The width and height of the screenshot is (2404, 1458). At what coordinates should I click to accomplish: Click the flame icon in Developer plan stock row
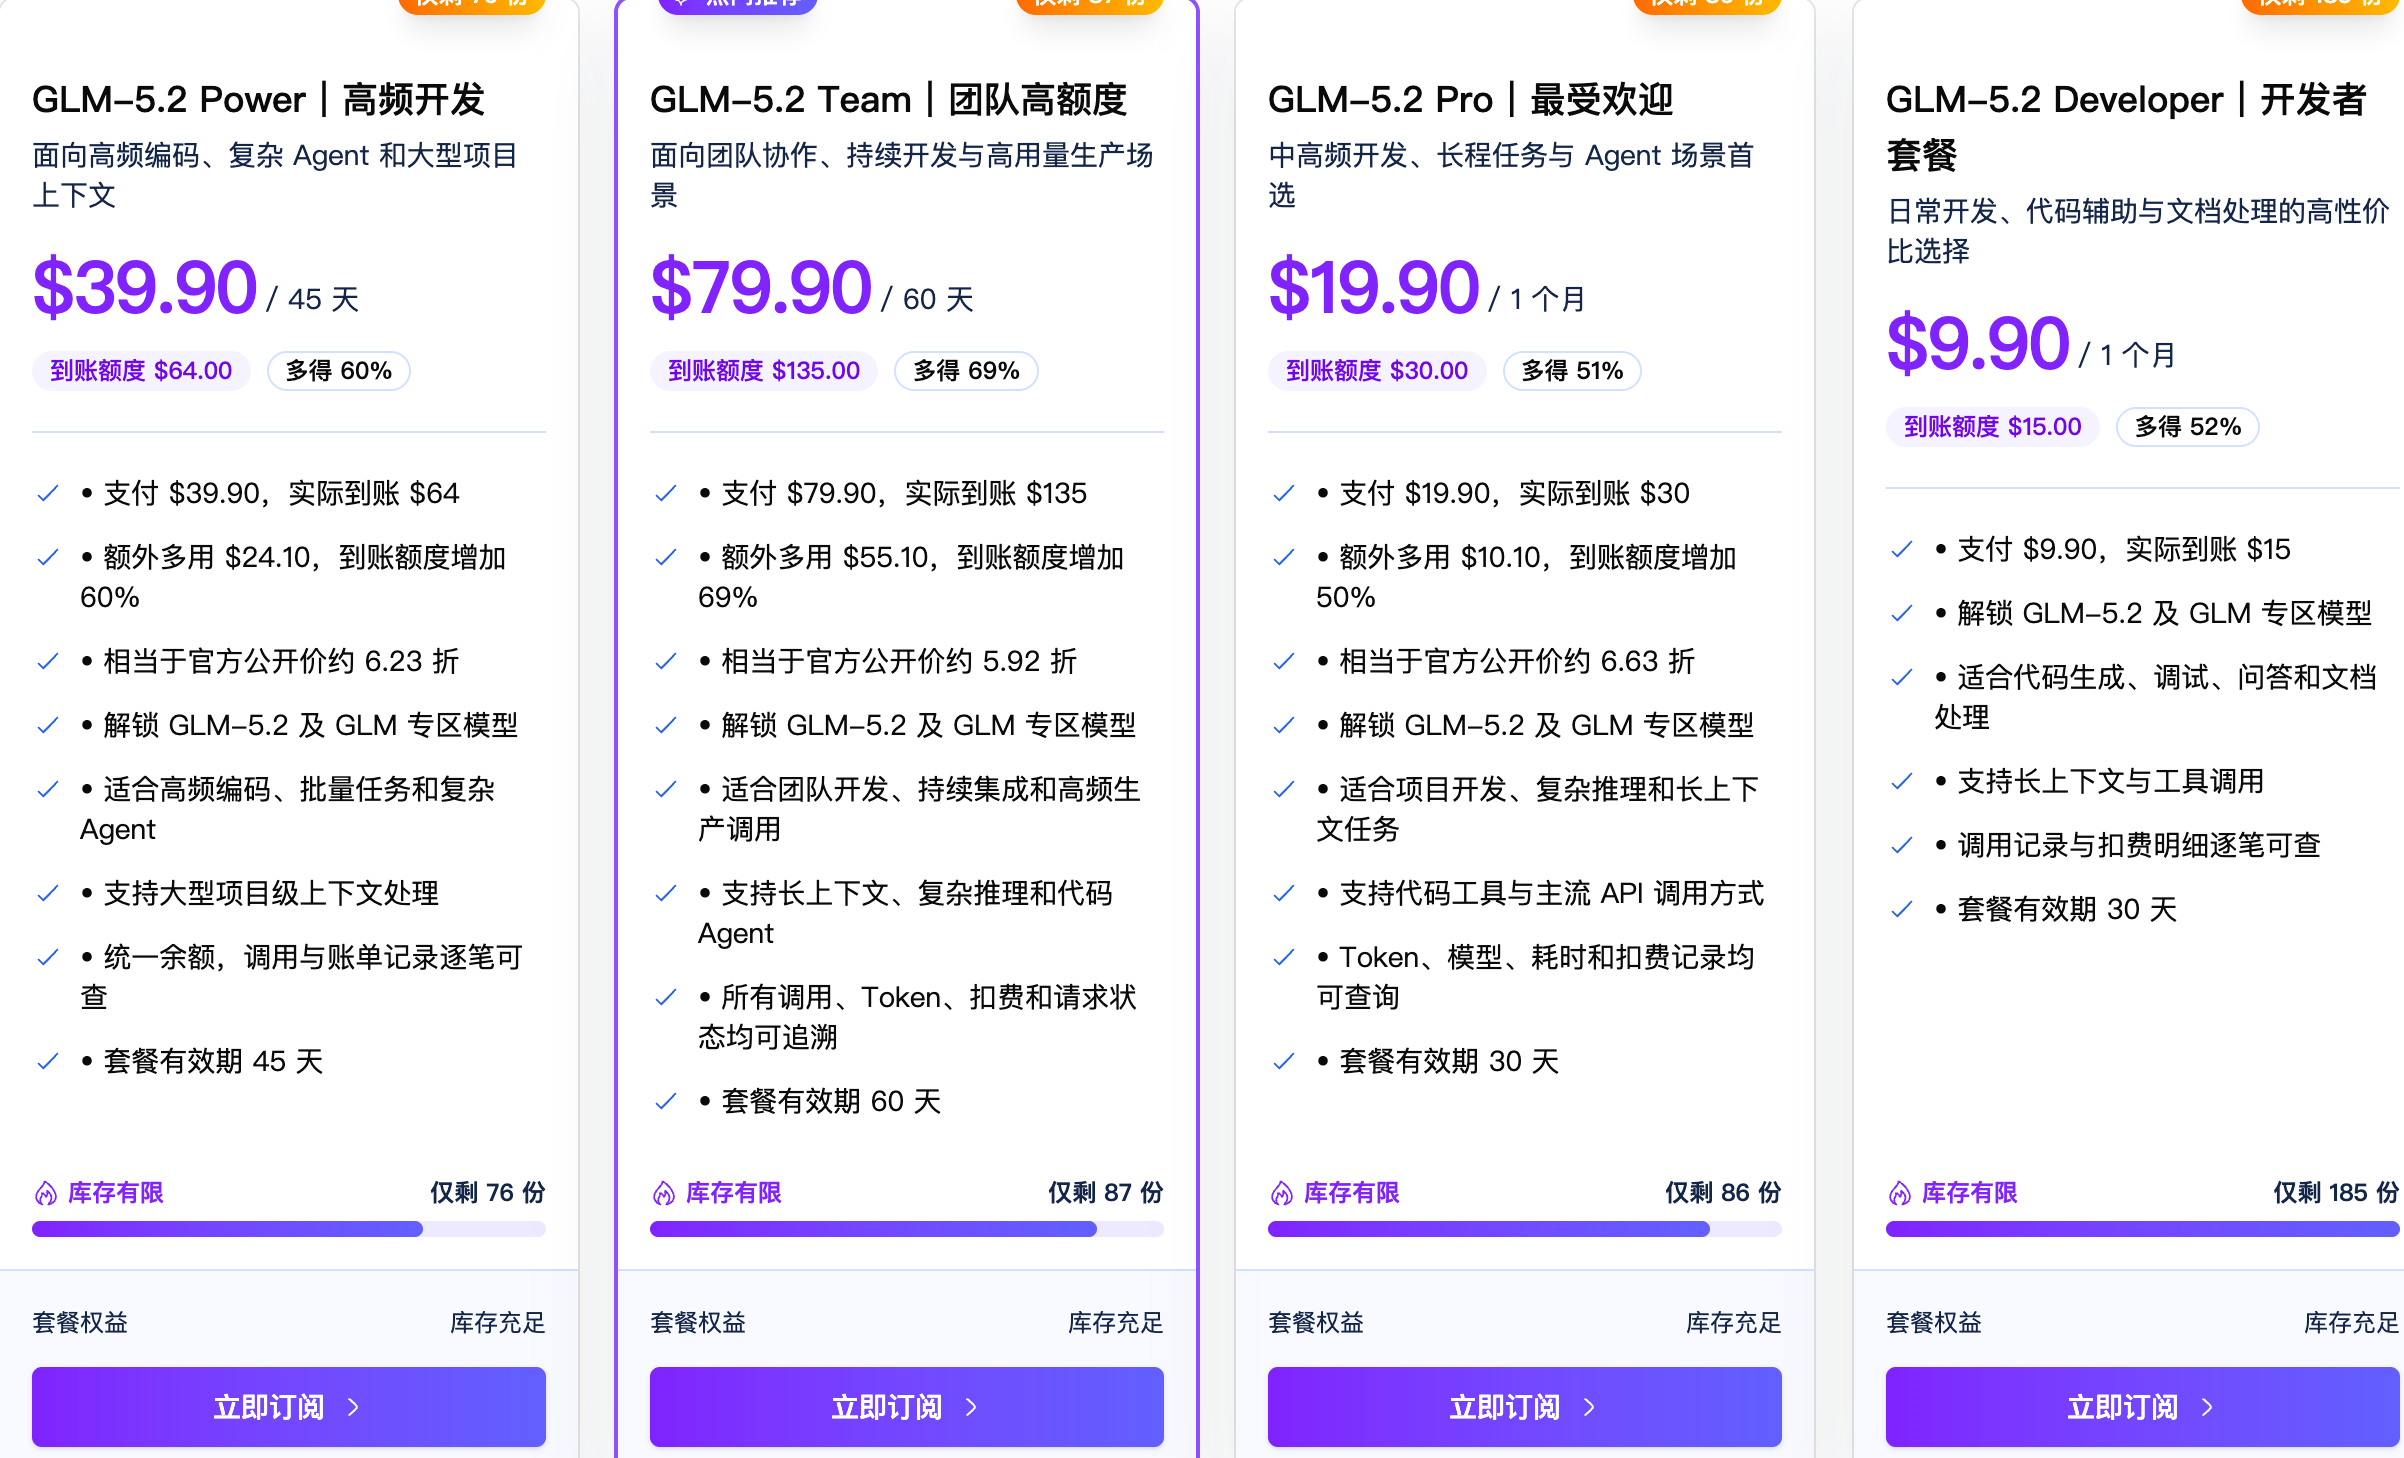click(x=1900, y=1193)
